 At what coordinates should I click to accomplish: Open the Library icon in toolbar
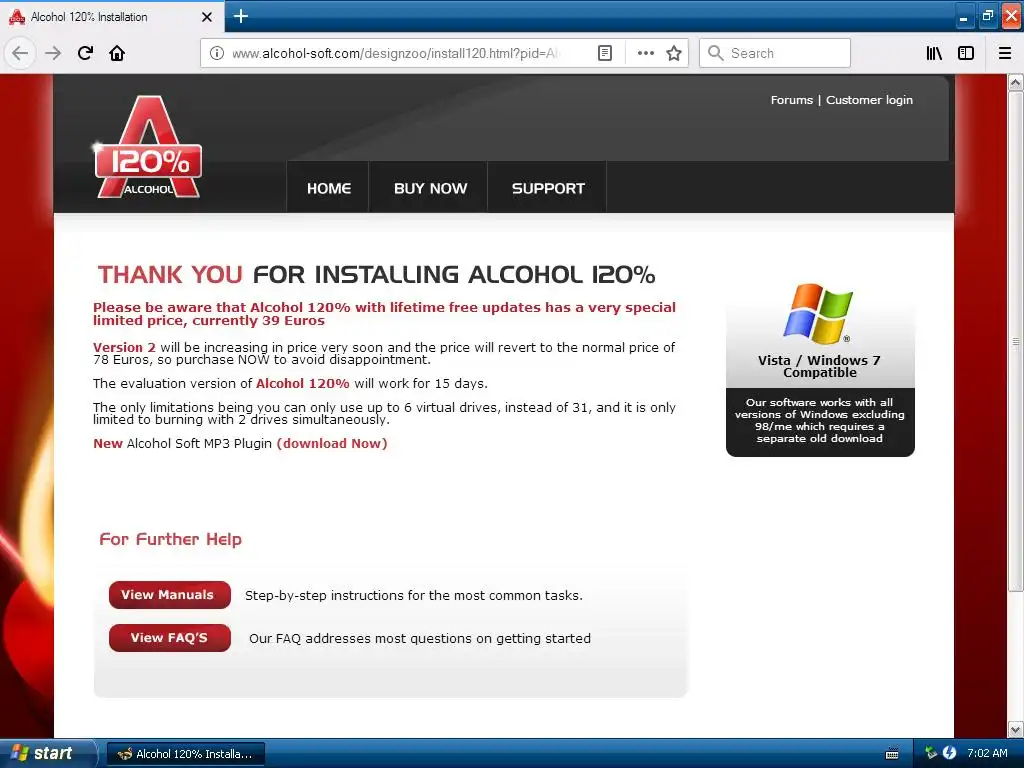point(934,53)
